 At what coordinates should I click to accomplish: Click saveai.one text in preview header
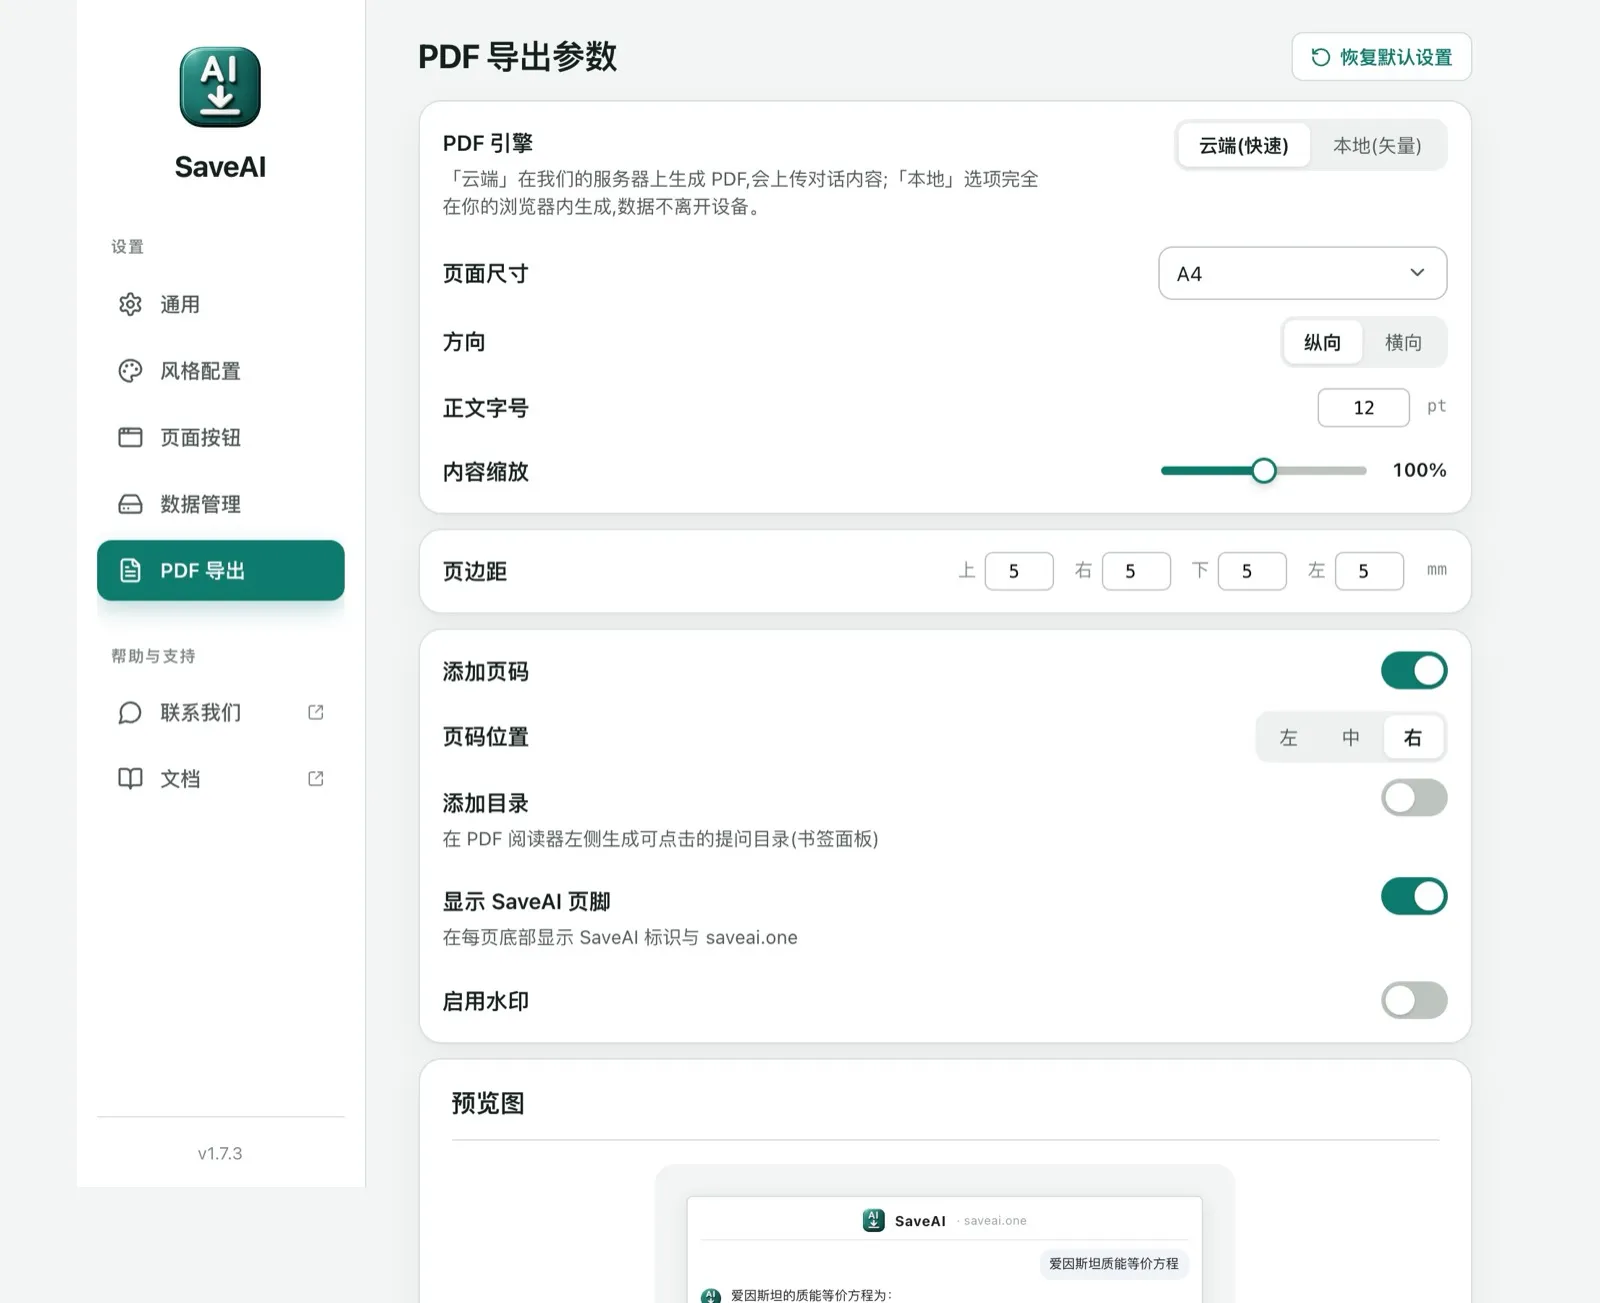coord(995,1221)
